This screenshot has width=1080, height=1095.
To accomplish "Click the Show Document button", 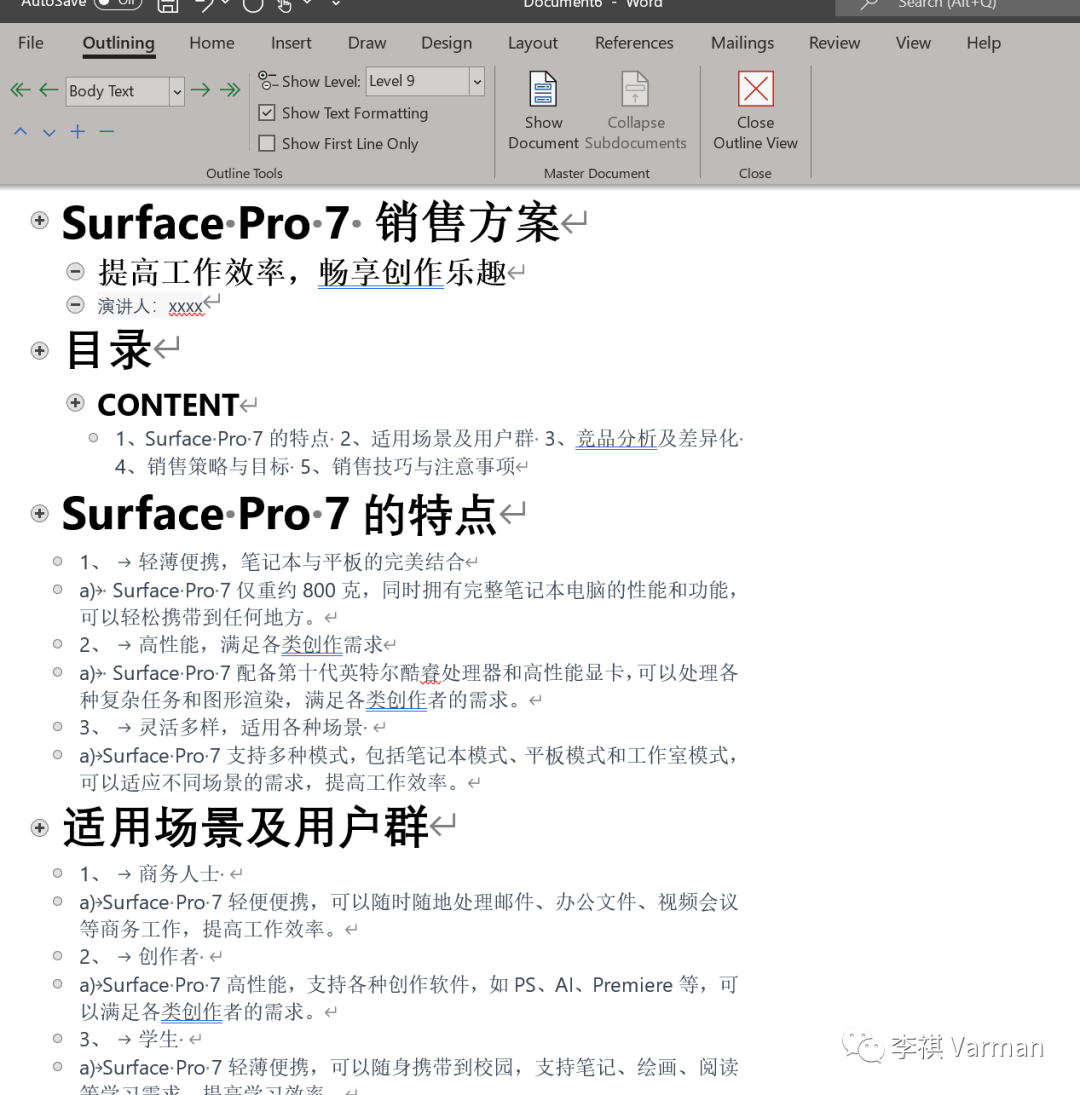I will (543, 110).
